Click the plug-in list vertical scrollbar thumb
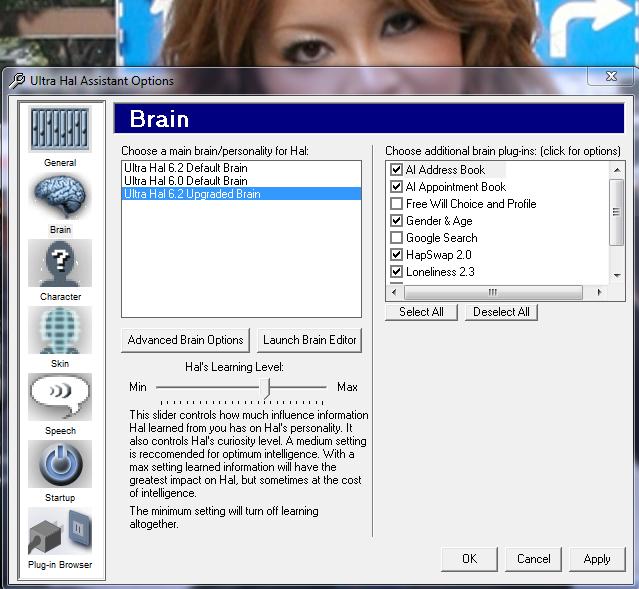Viewport: 639px width, 589px height. 617,212
